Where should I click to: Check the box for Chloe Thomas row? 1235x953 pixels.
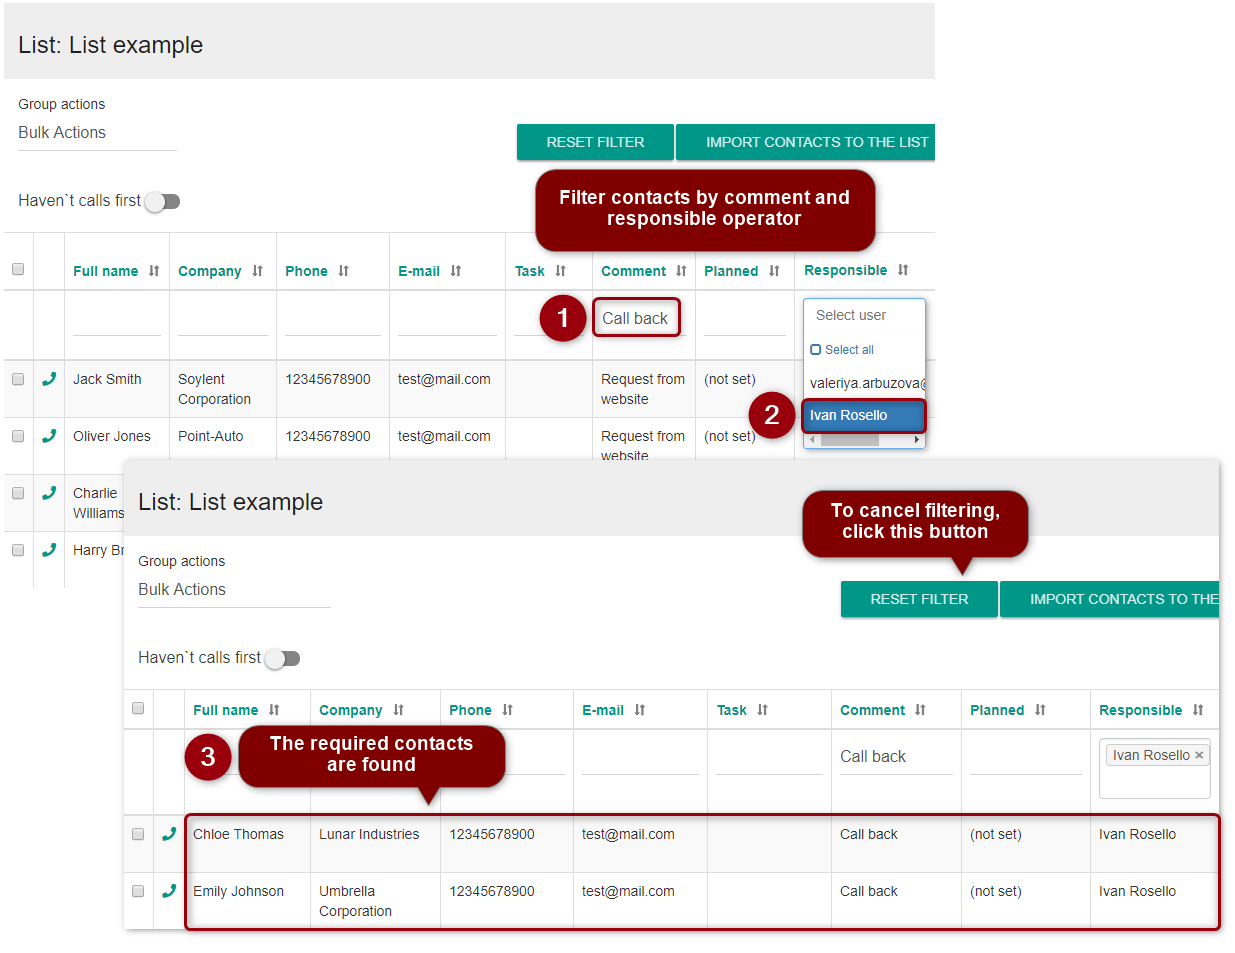(x=138, y=834)
